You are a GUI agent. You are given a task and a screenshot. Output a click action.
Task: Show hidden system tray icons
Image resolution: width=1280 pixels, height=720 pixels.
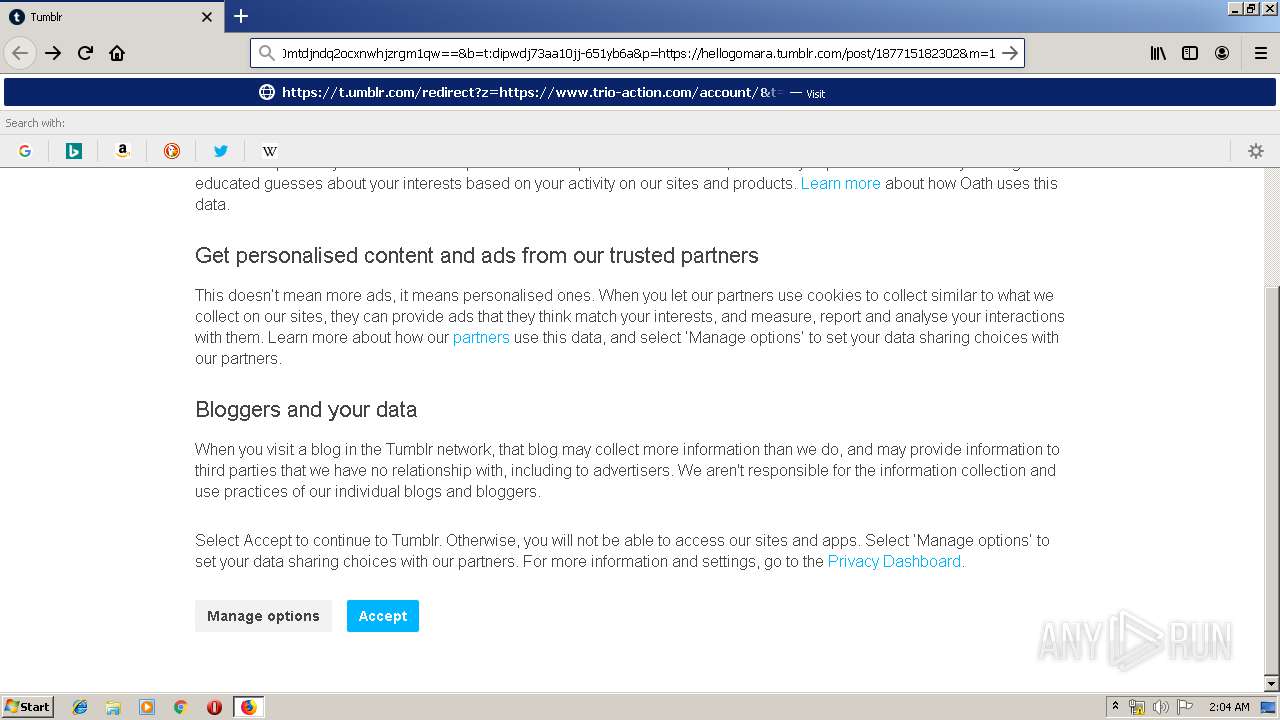(1116, 707)
